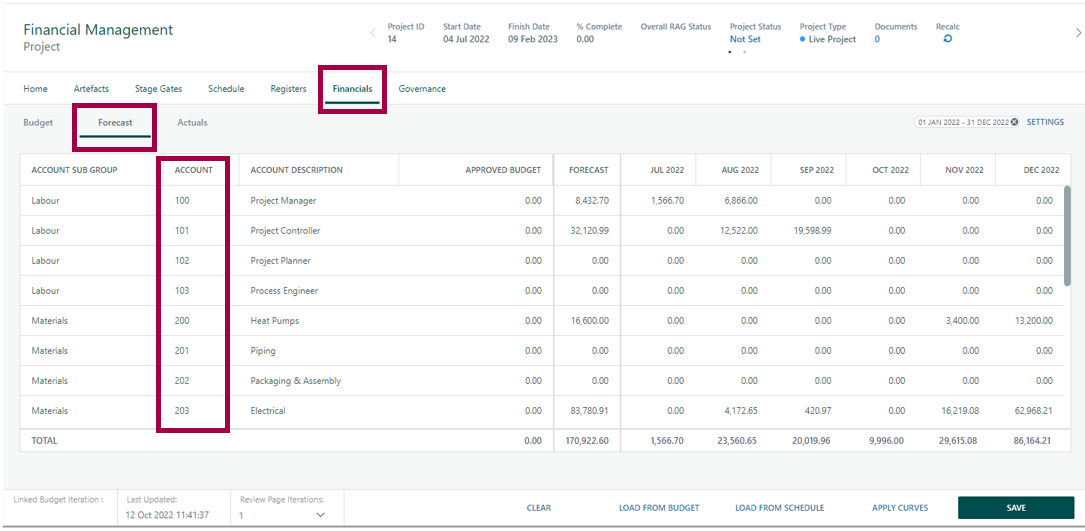
Task: Click LOAD FROM BUDGET
Action: [x=659, y=507]
